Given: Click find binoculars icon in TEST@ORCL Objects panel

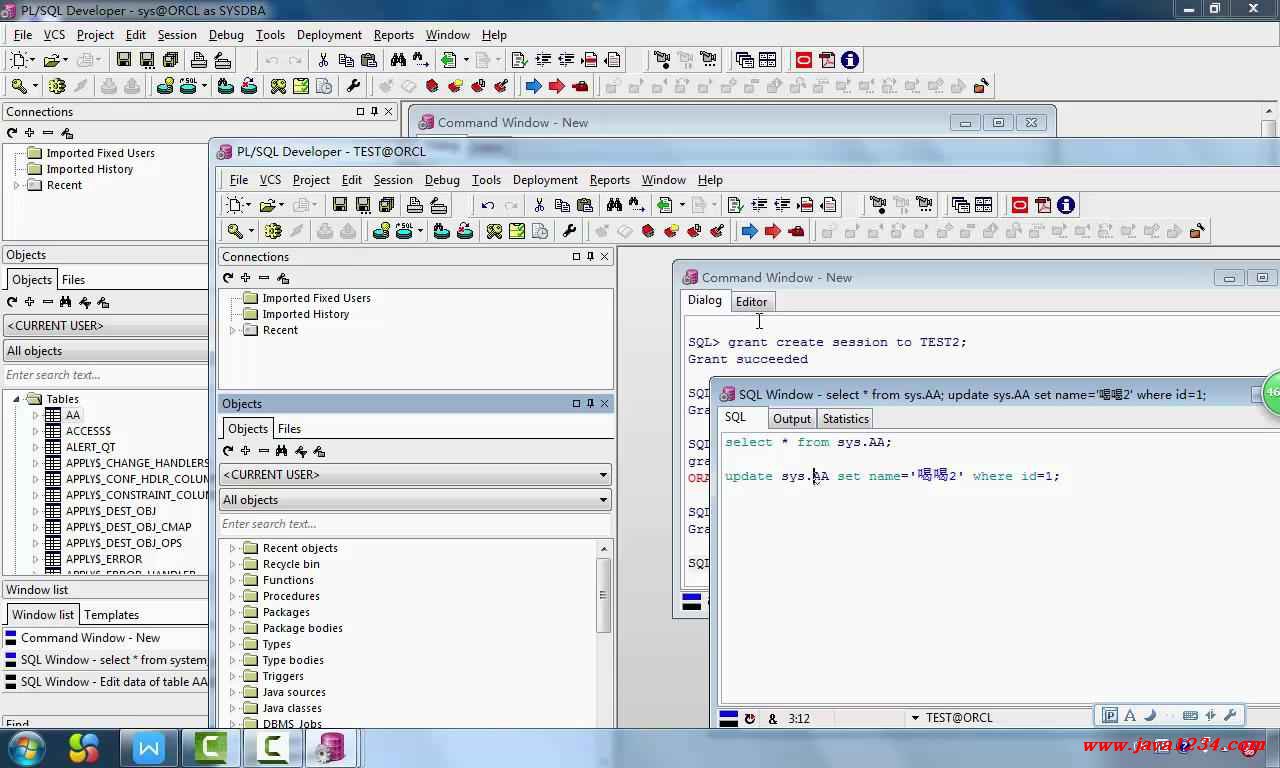Looking at the screenshot, I should click(x=282, y=451).
